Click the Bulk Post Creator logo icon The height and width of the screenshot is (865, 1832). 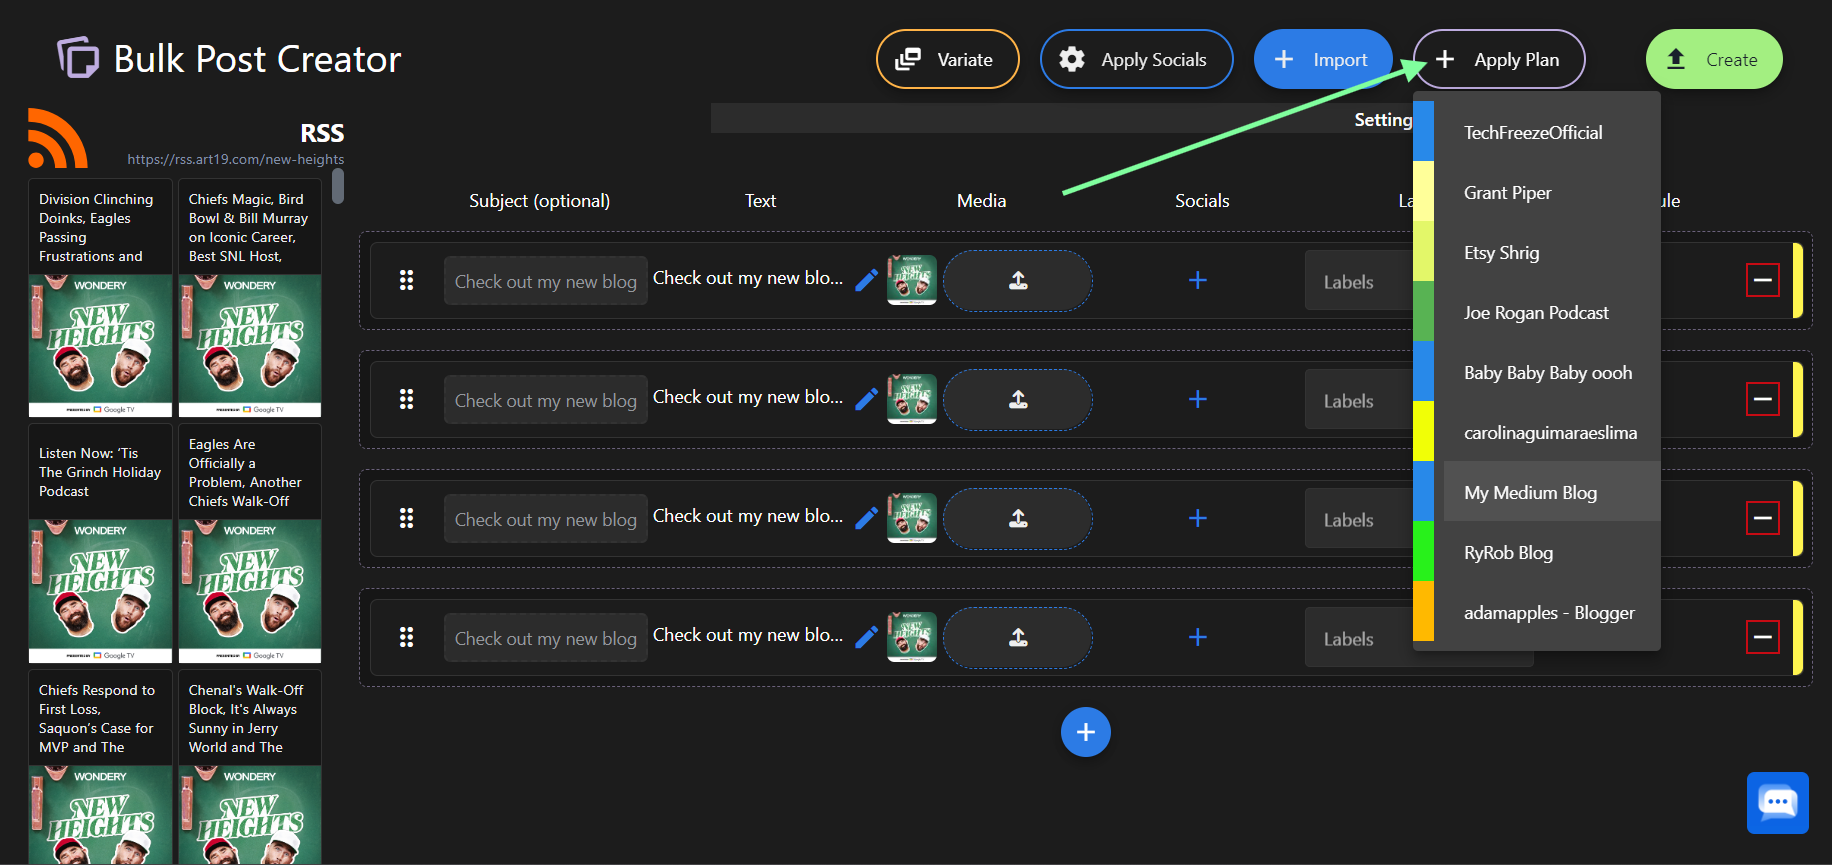[78, 57]
